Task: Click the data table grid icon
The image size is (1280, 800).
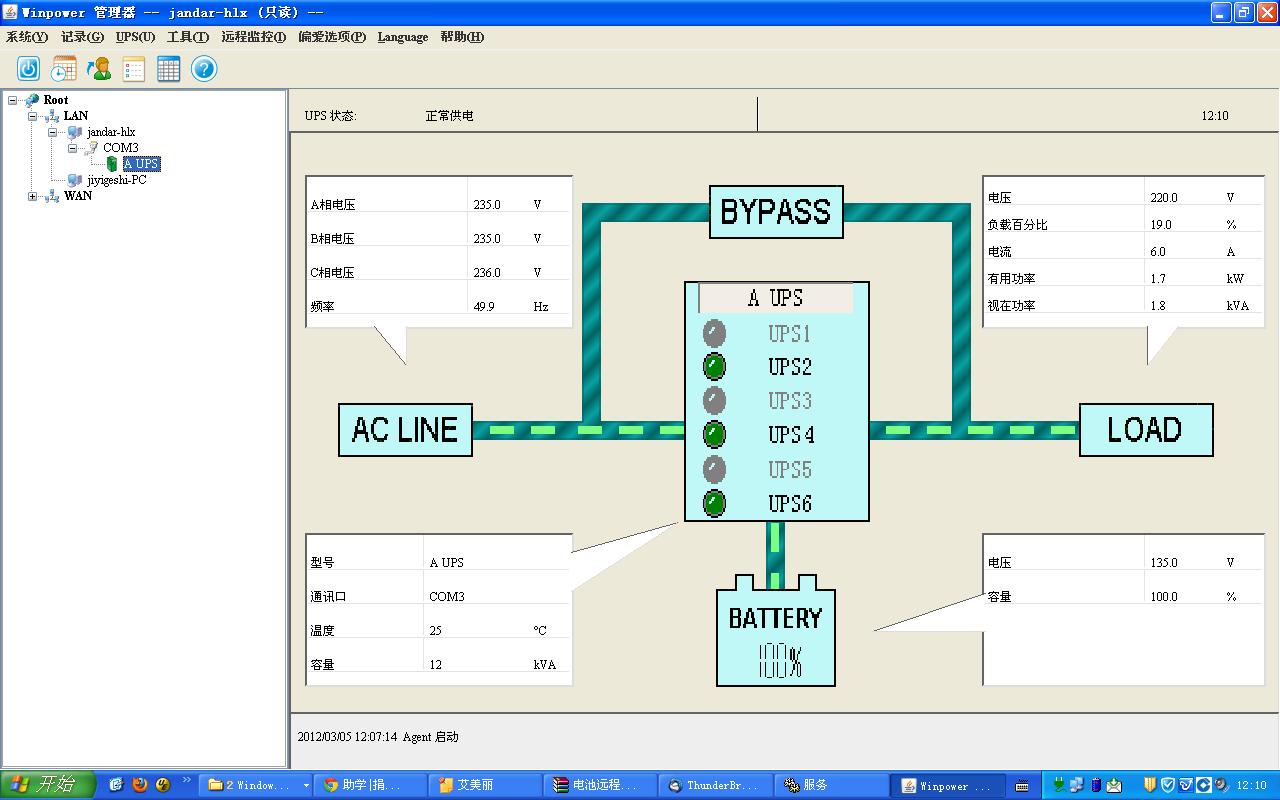Action: pos(168,68)
